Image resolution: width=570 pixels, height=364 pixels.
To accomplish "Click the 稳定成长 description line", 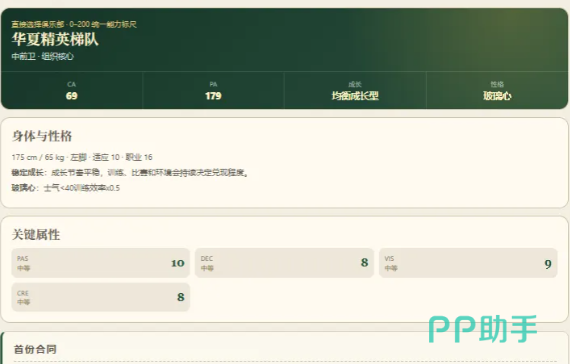I will (x=130, y=172).
